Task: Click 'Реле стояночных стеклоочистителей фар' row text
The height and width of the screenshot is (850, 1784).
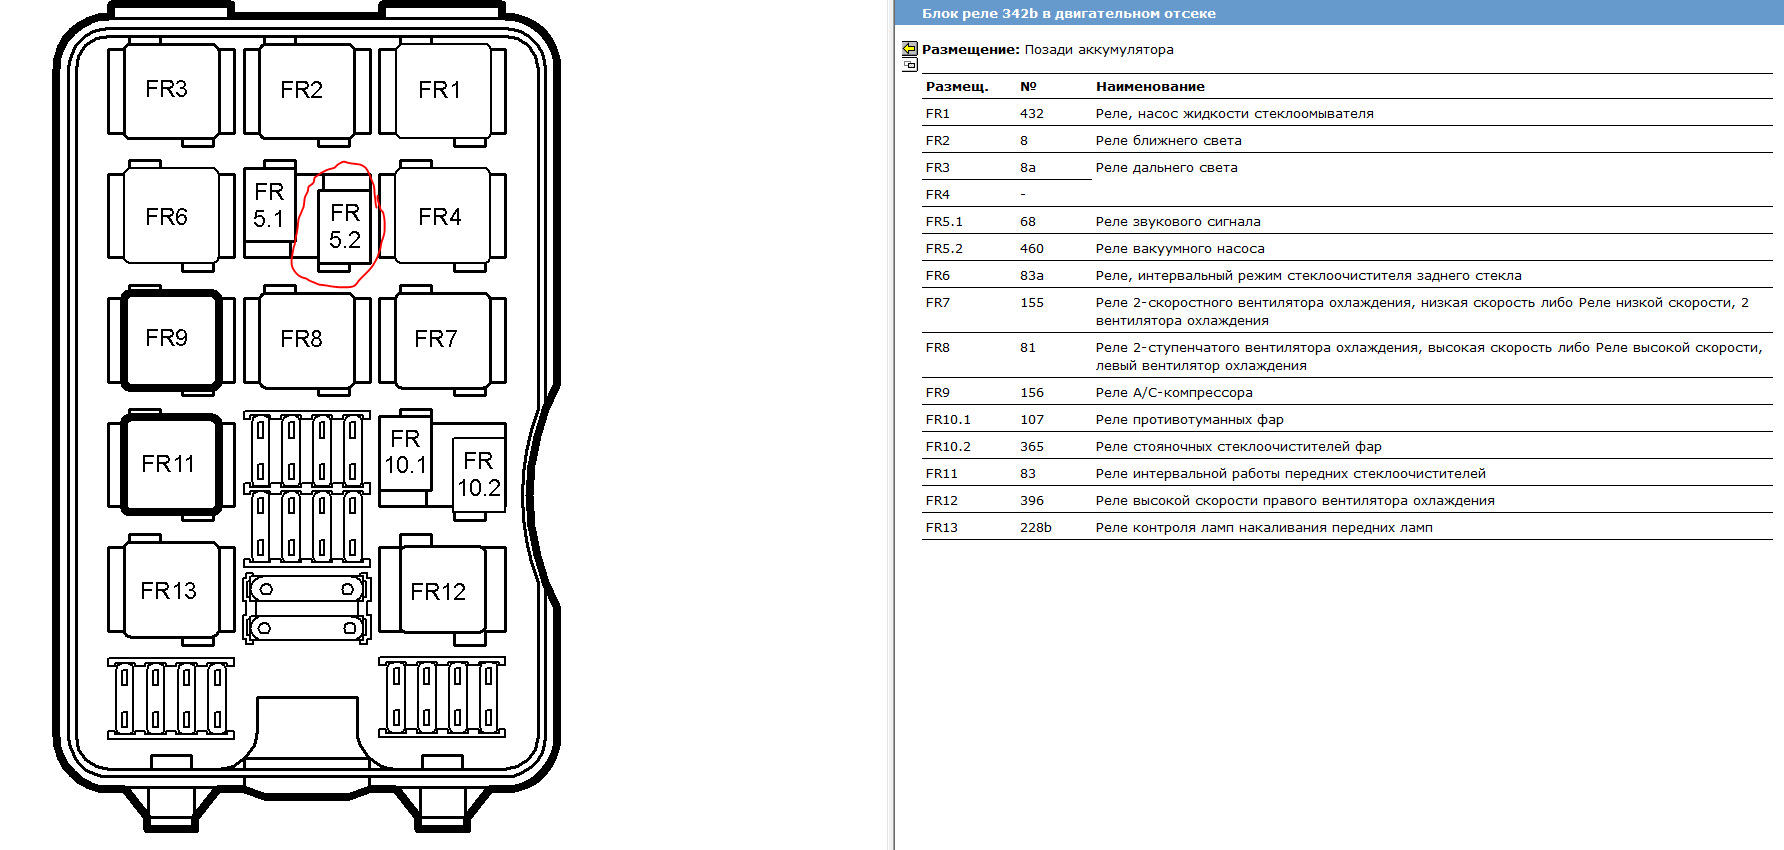Action: (x=1238, y=447)
